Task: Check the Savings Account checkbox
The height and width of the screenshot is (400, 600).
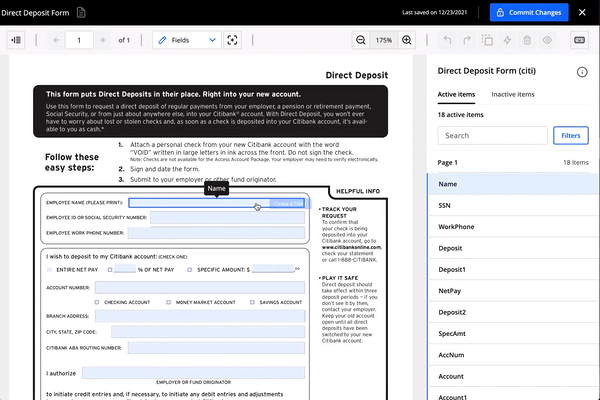Action: pyautogui.click(x=252, y=302)
